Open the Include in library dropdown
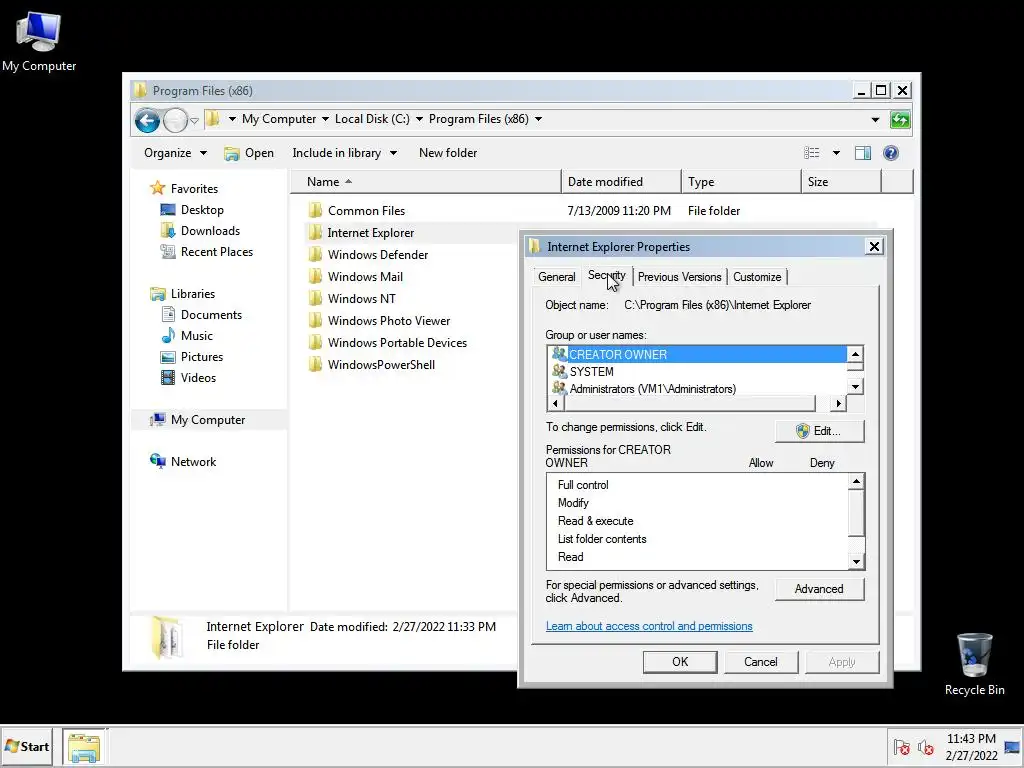1024x768 pixels. tap(344, 153)
